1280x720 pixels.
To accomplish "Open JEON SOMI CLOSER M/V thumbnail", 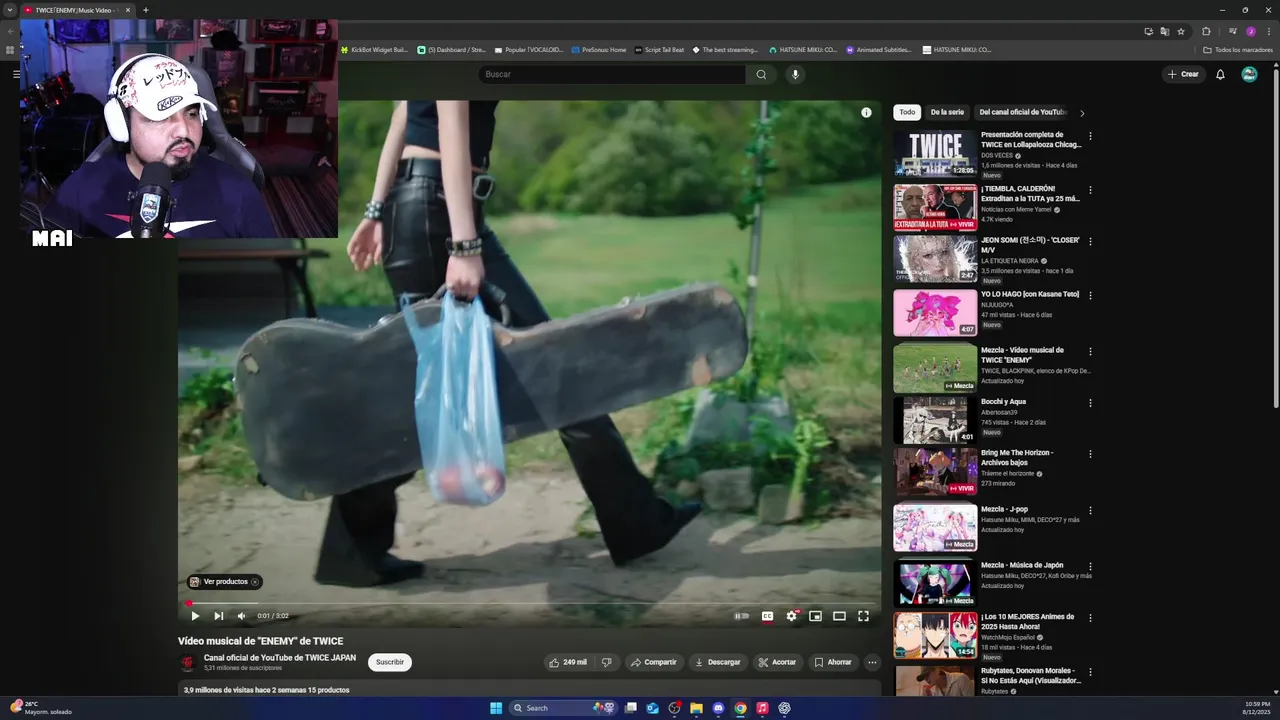I will [x=935, y=259].
